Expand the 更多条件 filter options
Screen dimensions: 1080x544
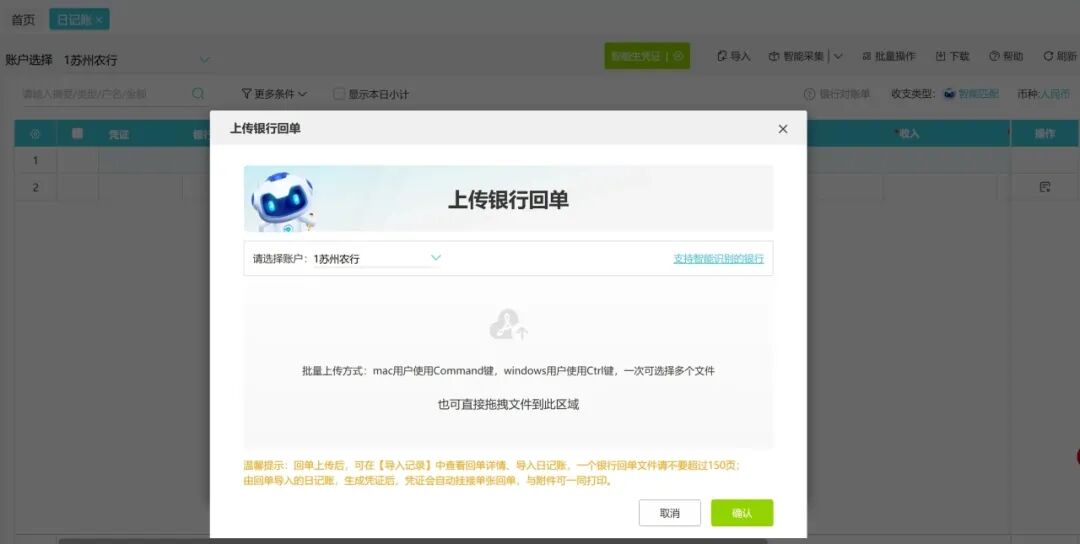(274, 94)
